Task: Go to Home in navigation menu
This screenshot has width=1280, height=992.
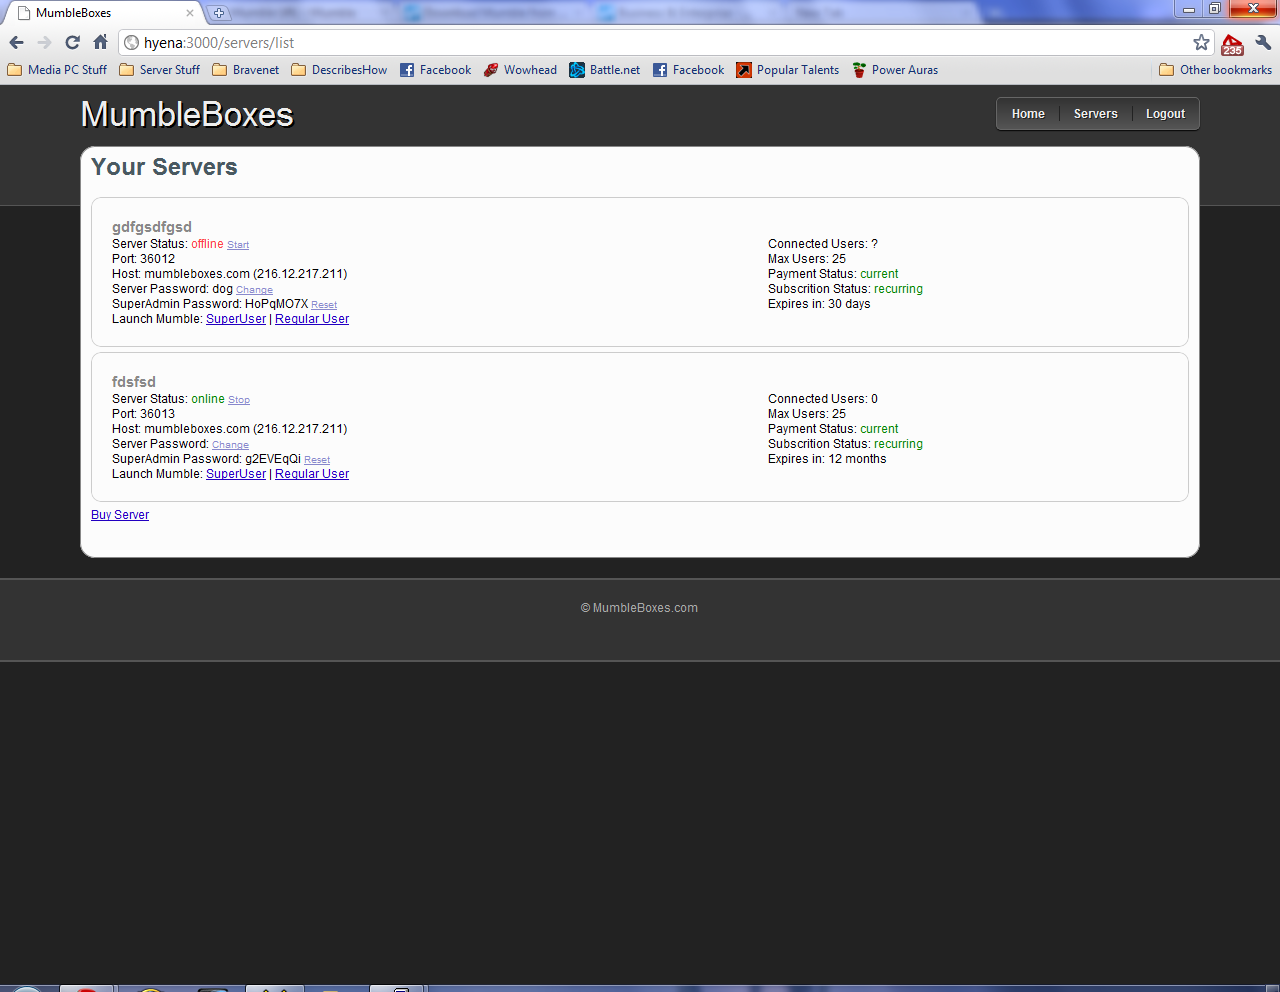Action: [x=1027, y=114]
